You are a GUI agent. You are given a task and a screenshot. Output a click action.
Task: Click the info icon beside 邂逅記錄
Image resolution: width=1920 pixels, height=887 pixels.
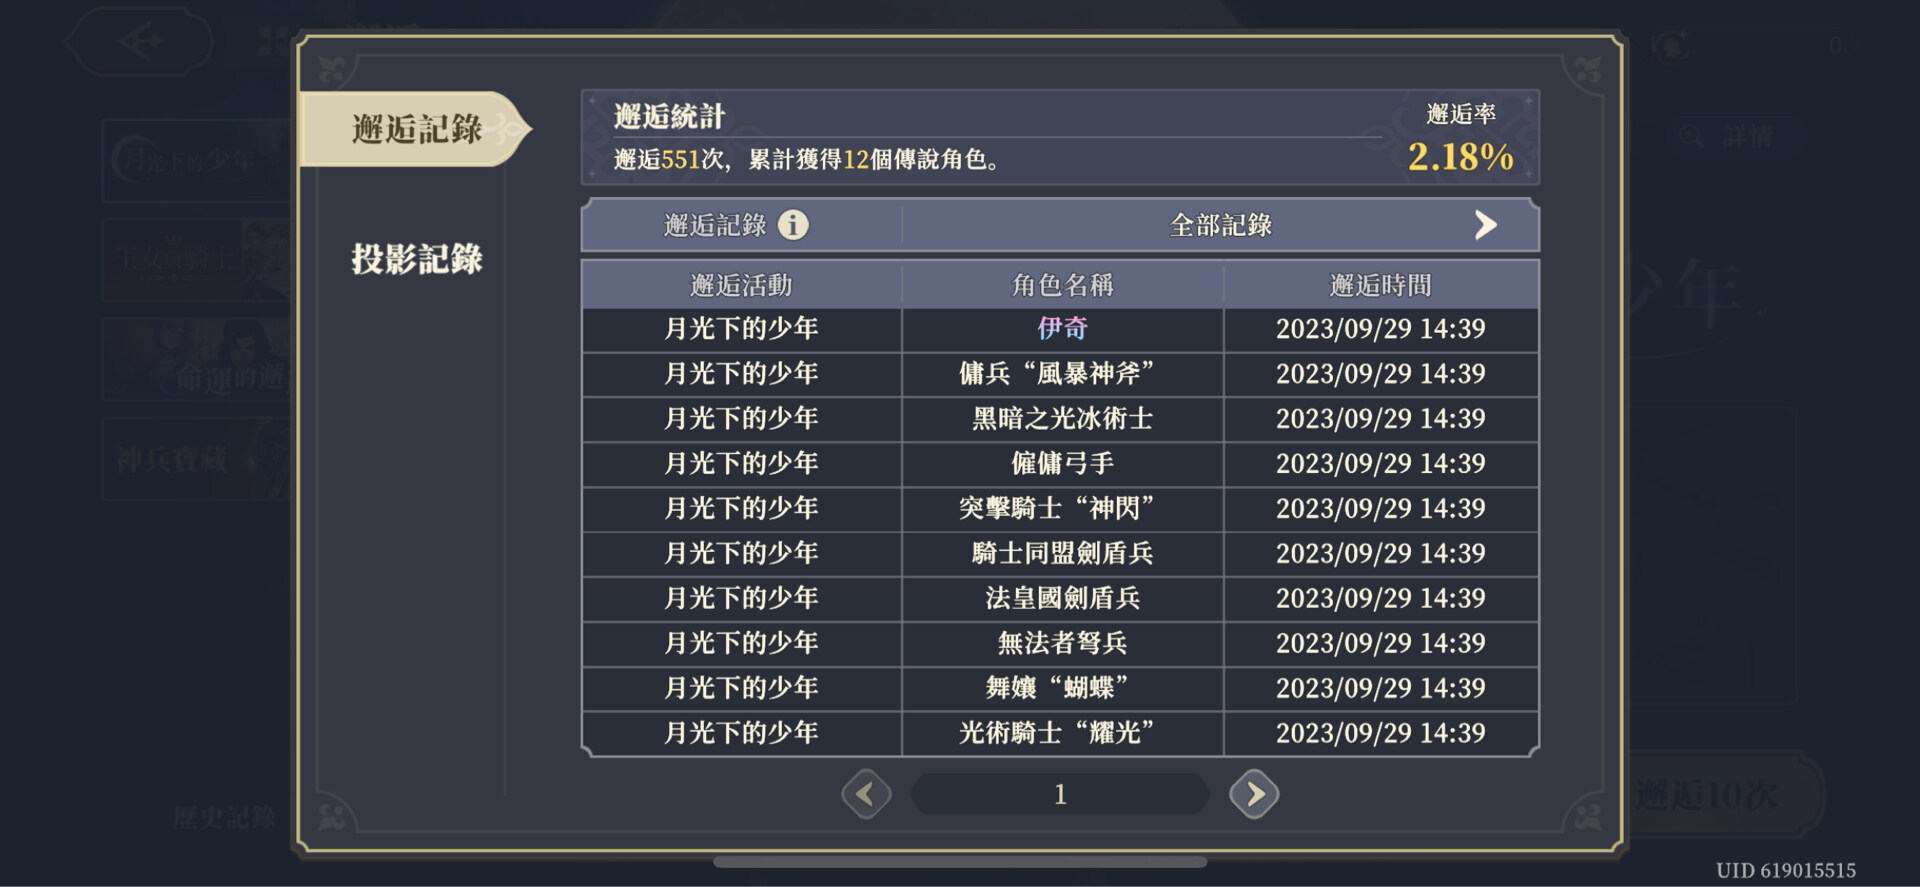click(793, 225)
